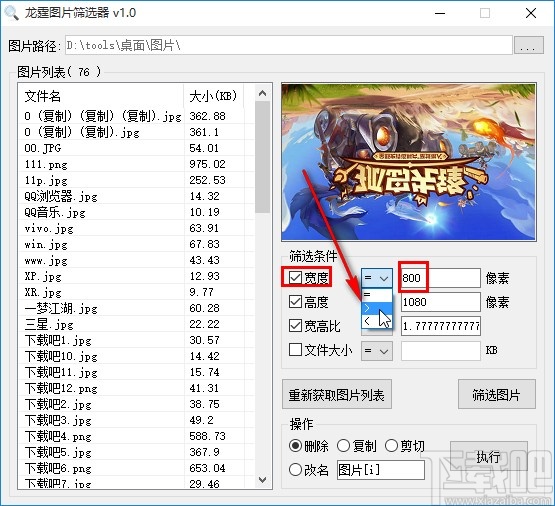Click the image path input field
The width and height of the screenshot is (555, 506).
coord(289,45)
